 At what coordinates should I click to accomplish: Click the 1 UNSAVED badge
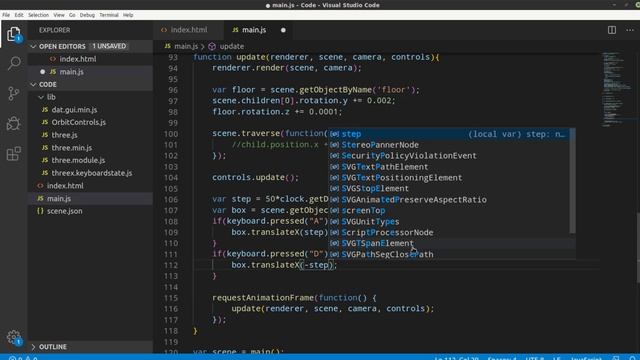pyautogui.click(x=109, y=46)
